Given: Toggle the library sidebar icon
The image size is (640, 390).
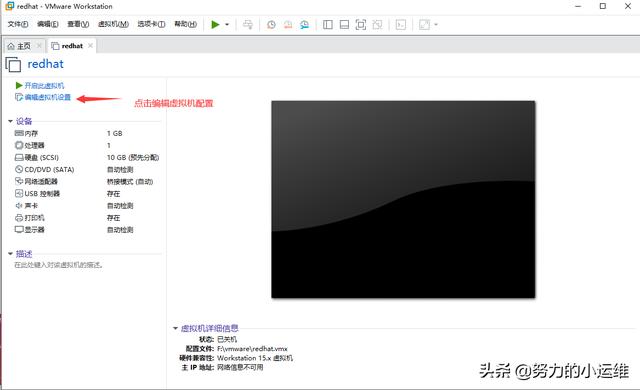Looking at the screenshot, I should [328, 24].
